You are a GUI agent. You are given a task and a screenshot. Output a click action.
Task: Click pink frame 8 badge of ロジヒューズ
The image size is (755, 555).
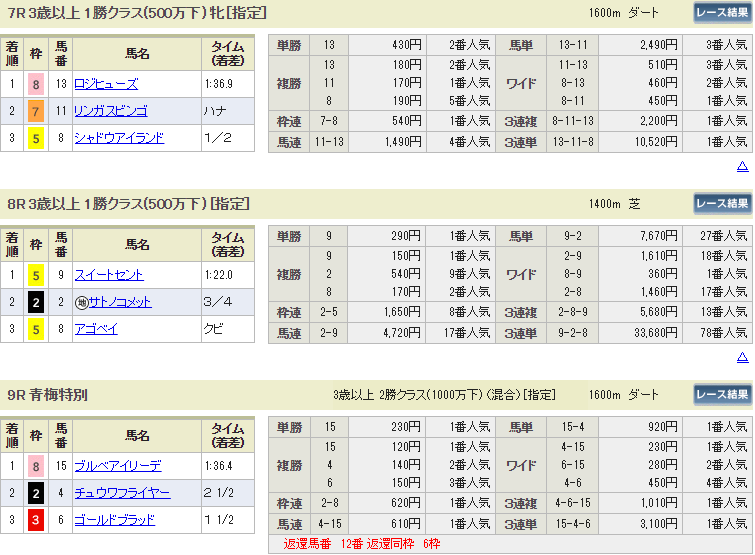click(36, 85)
